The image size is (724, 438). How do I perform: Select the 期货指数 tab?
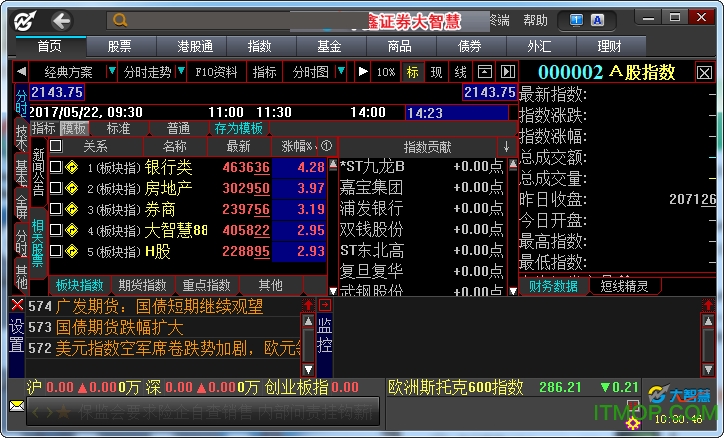pos(142,286)
